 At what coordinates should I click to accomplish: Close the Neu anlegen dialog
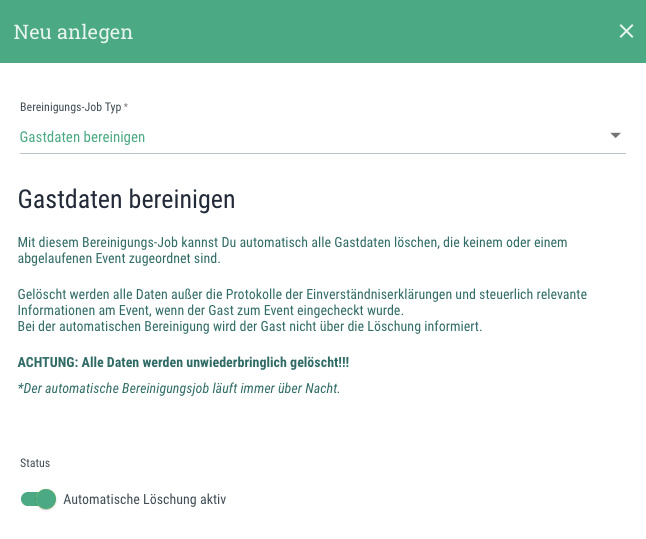[626, 31]
